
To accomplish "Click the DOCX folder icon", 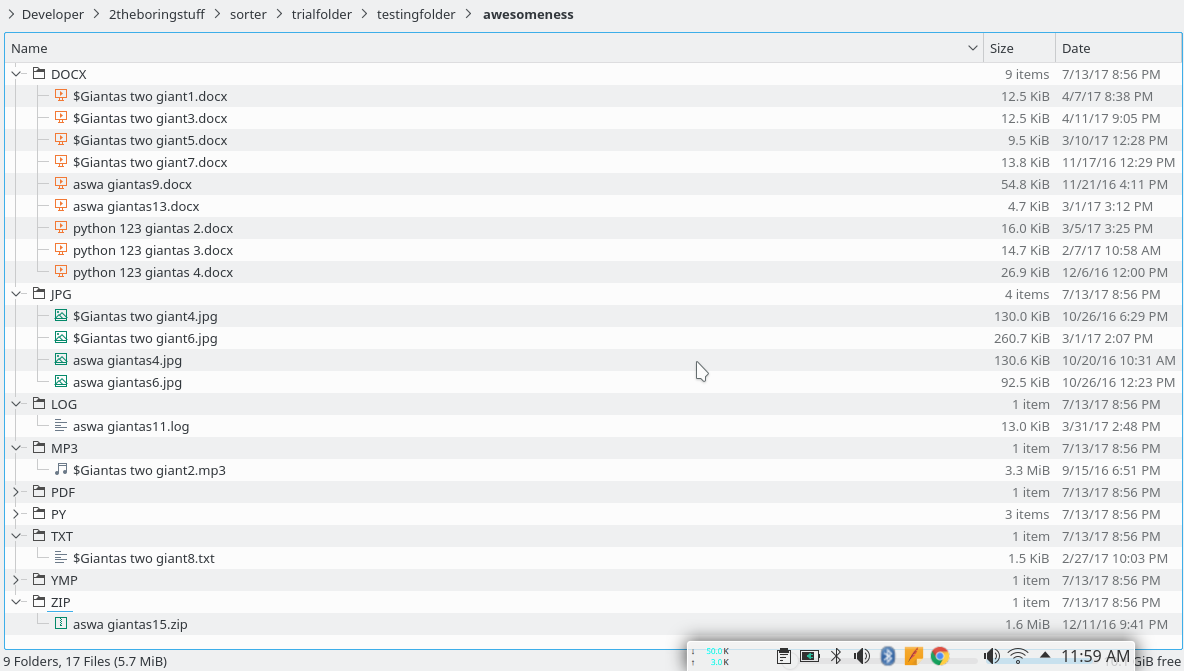I will (39, 73).
